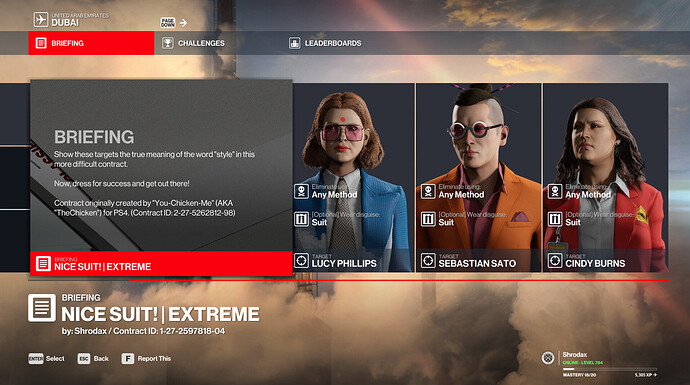The height and width of the screenshot is (385, 690).
Task: Click the Briefing document icon in red tab
Action: coord(41,43)
